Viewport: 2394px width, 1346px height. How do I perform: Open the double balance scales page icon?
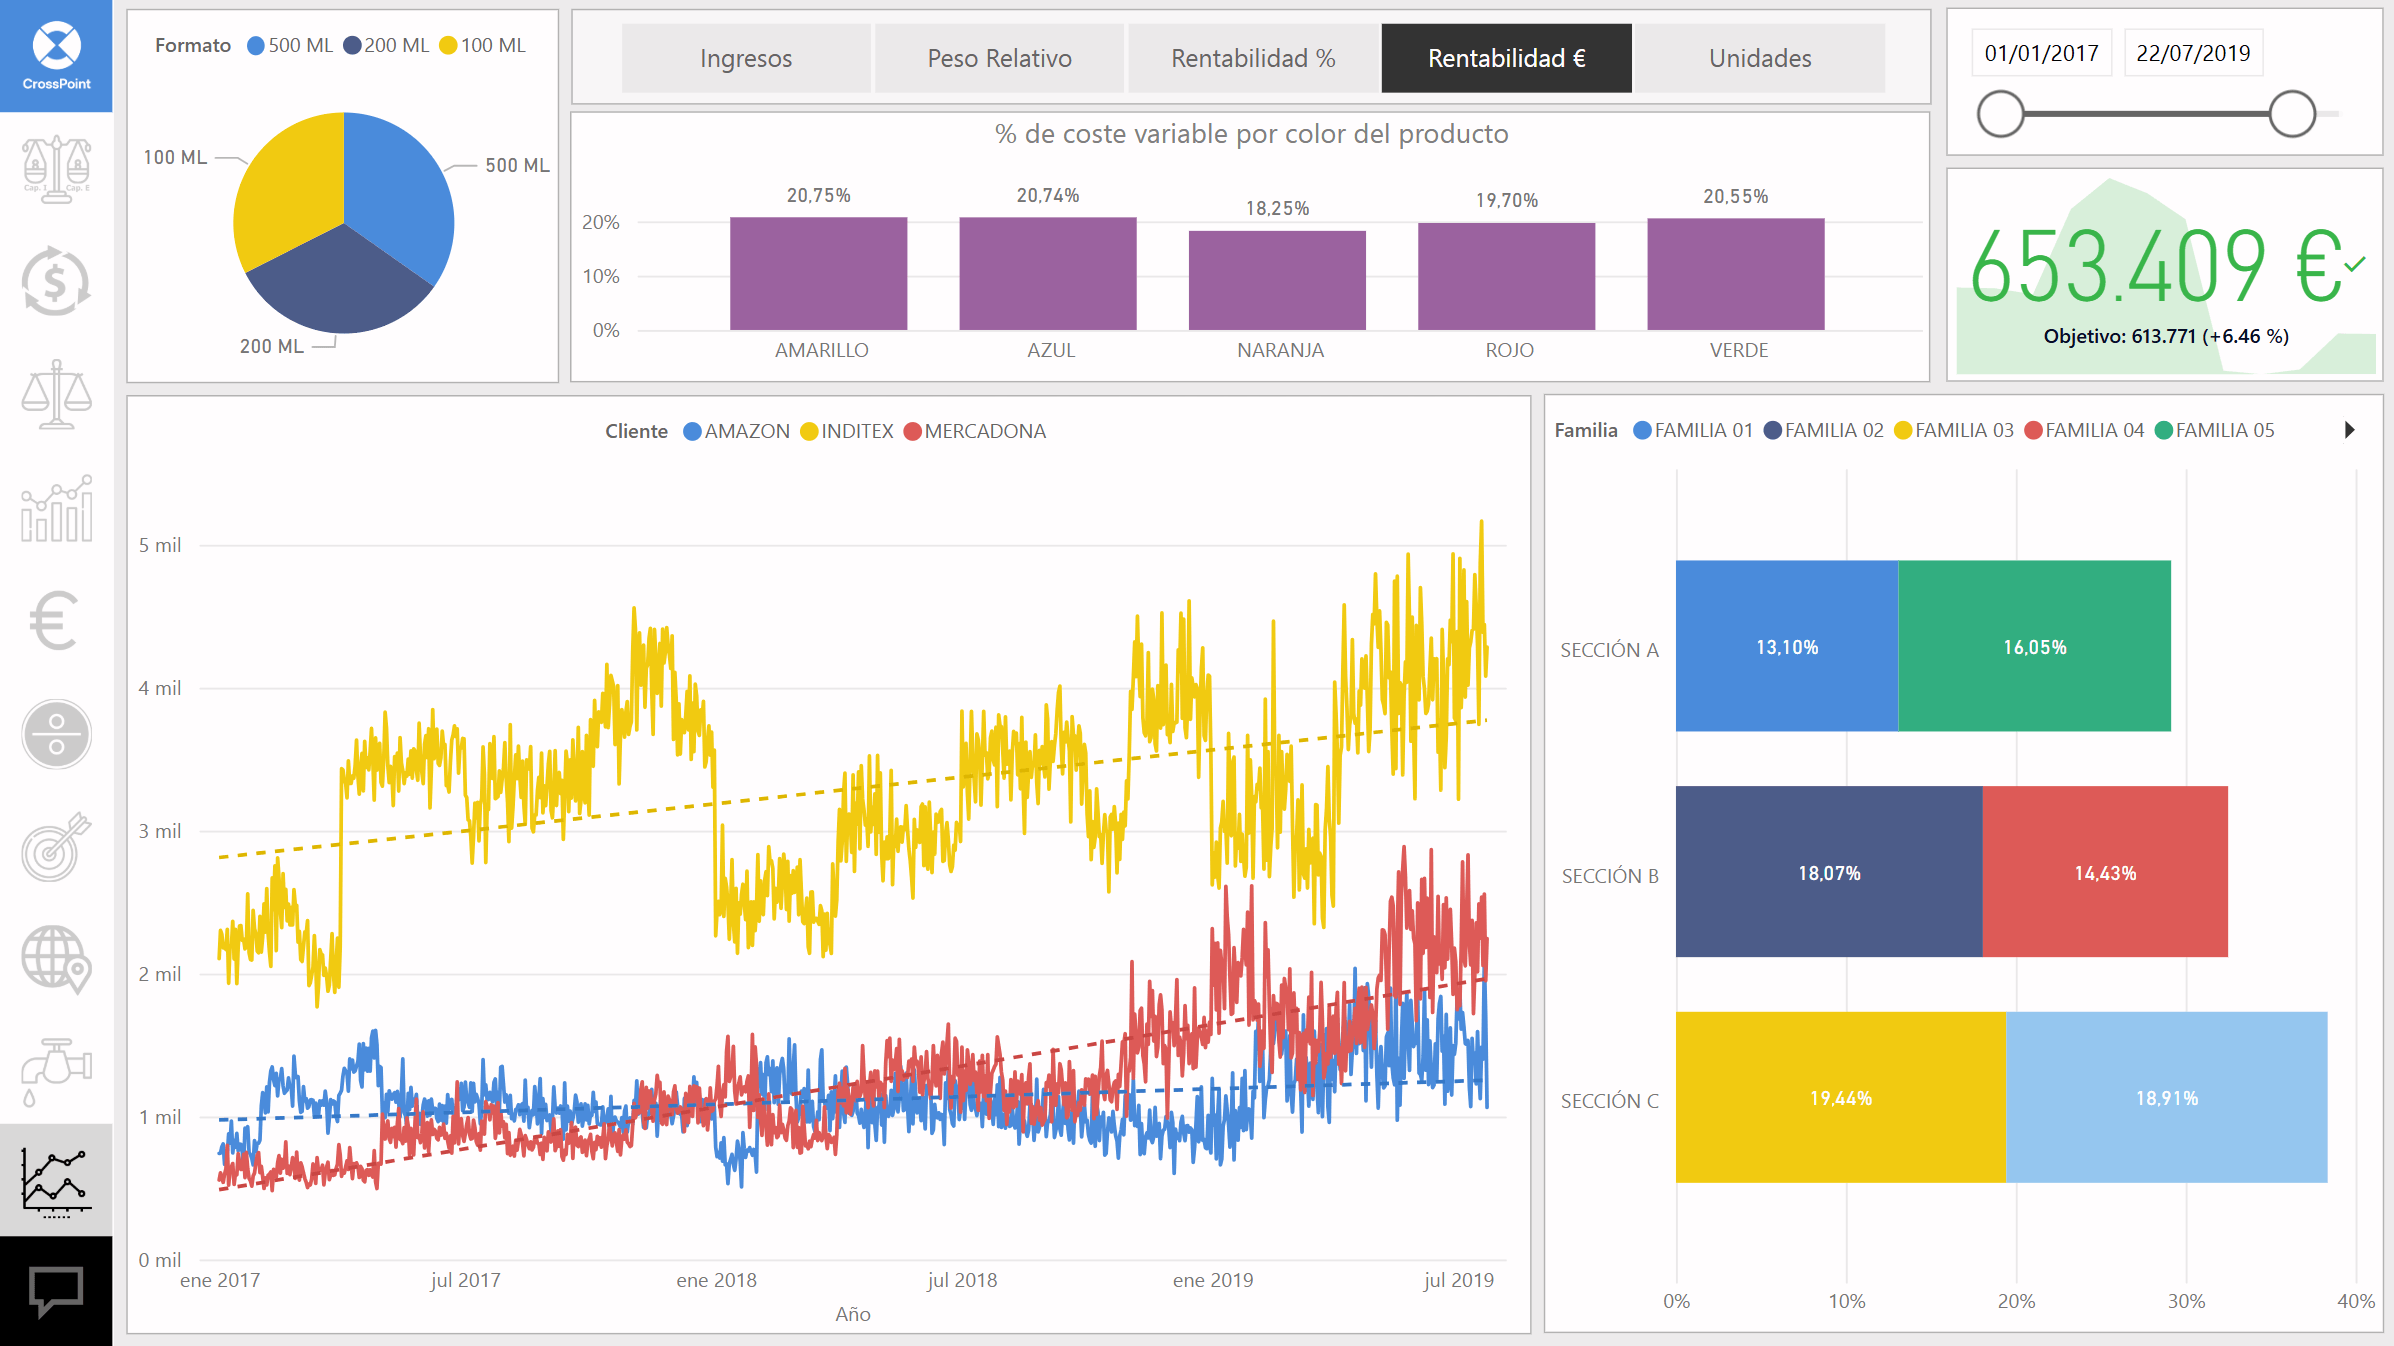pos(56,169)
